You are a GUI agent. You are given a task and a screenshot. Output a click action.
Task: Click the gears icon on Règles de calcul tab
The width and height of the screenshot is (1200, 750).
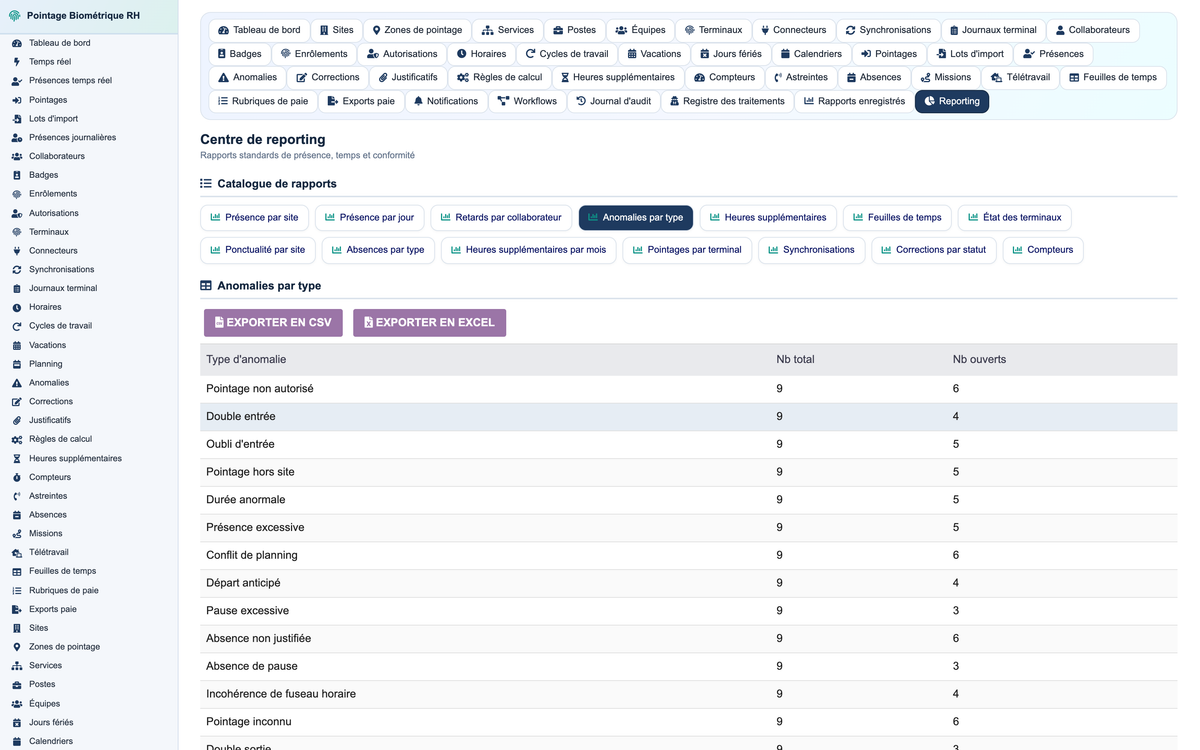(463, 77)
